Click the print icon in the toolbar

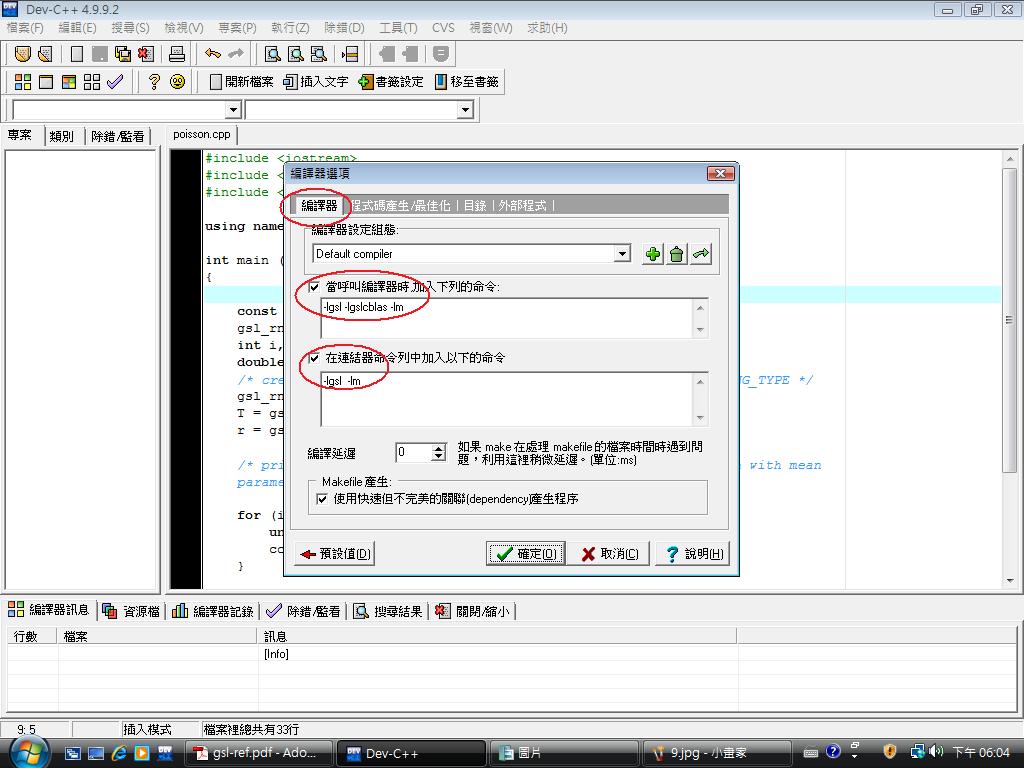pyautogui.click(x=177, y=54)
